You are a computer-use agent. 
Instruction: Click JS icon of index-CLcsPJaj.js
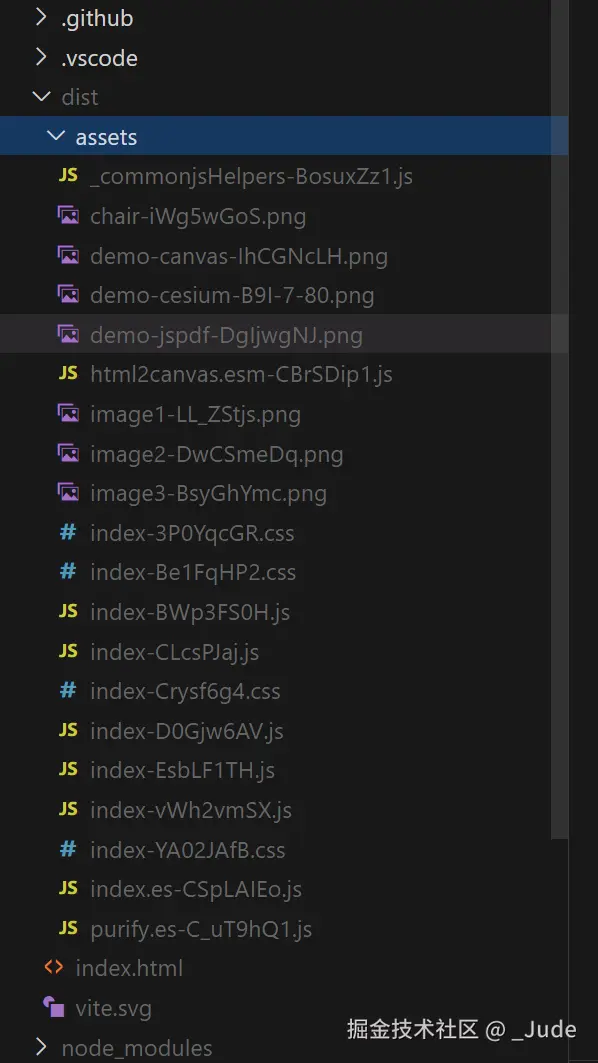(68, 651)
